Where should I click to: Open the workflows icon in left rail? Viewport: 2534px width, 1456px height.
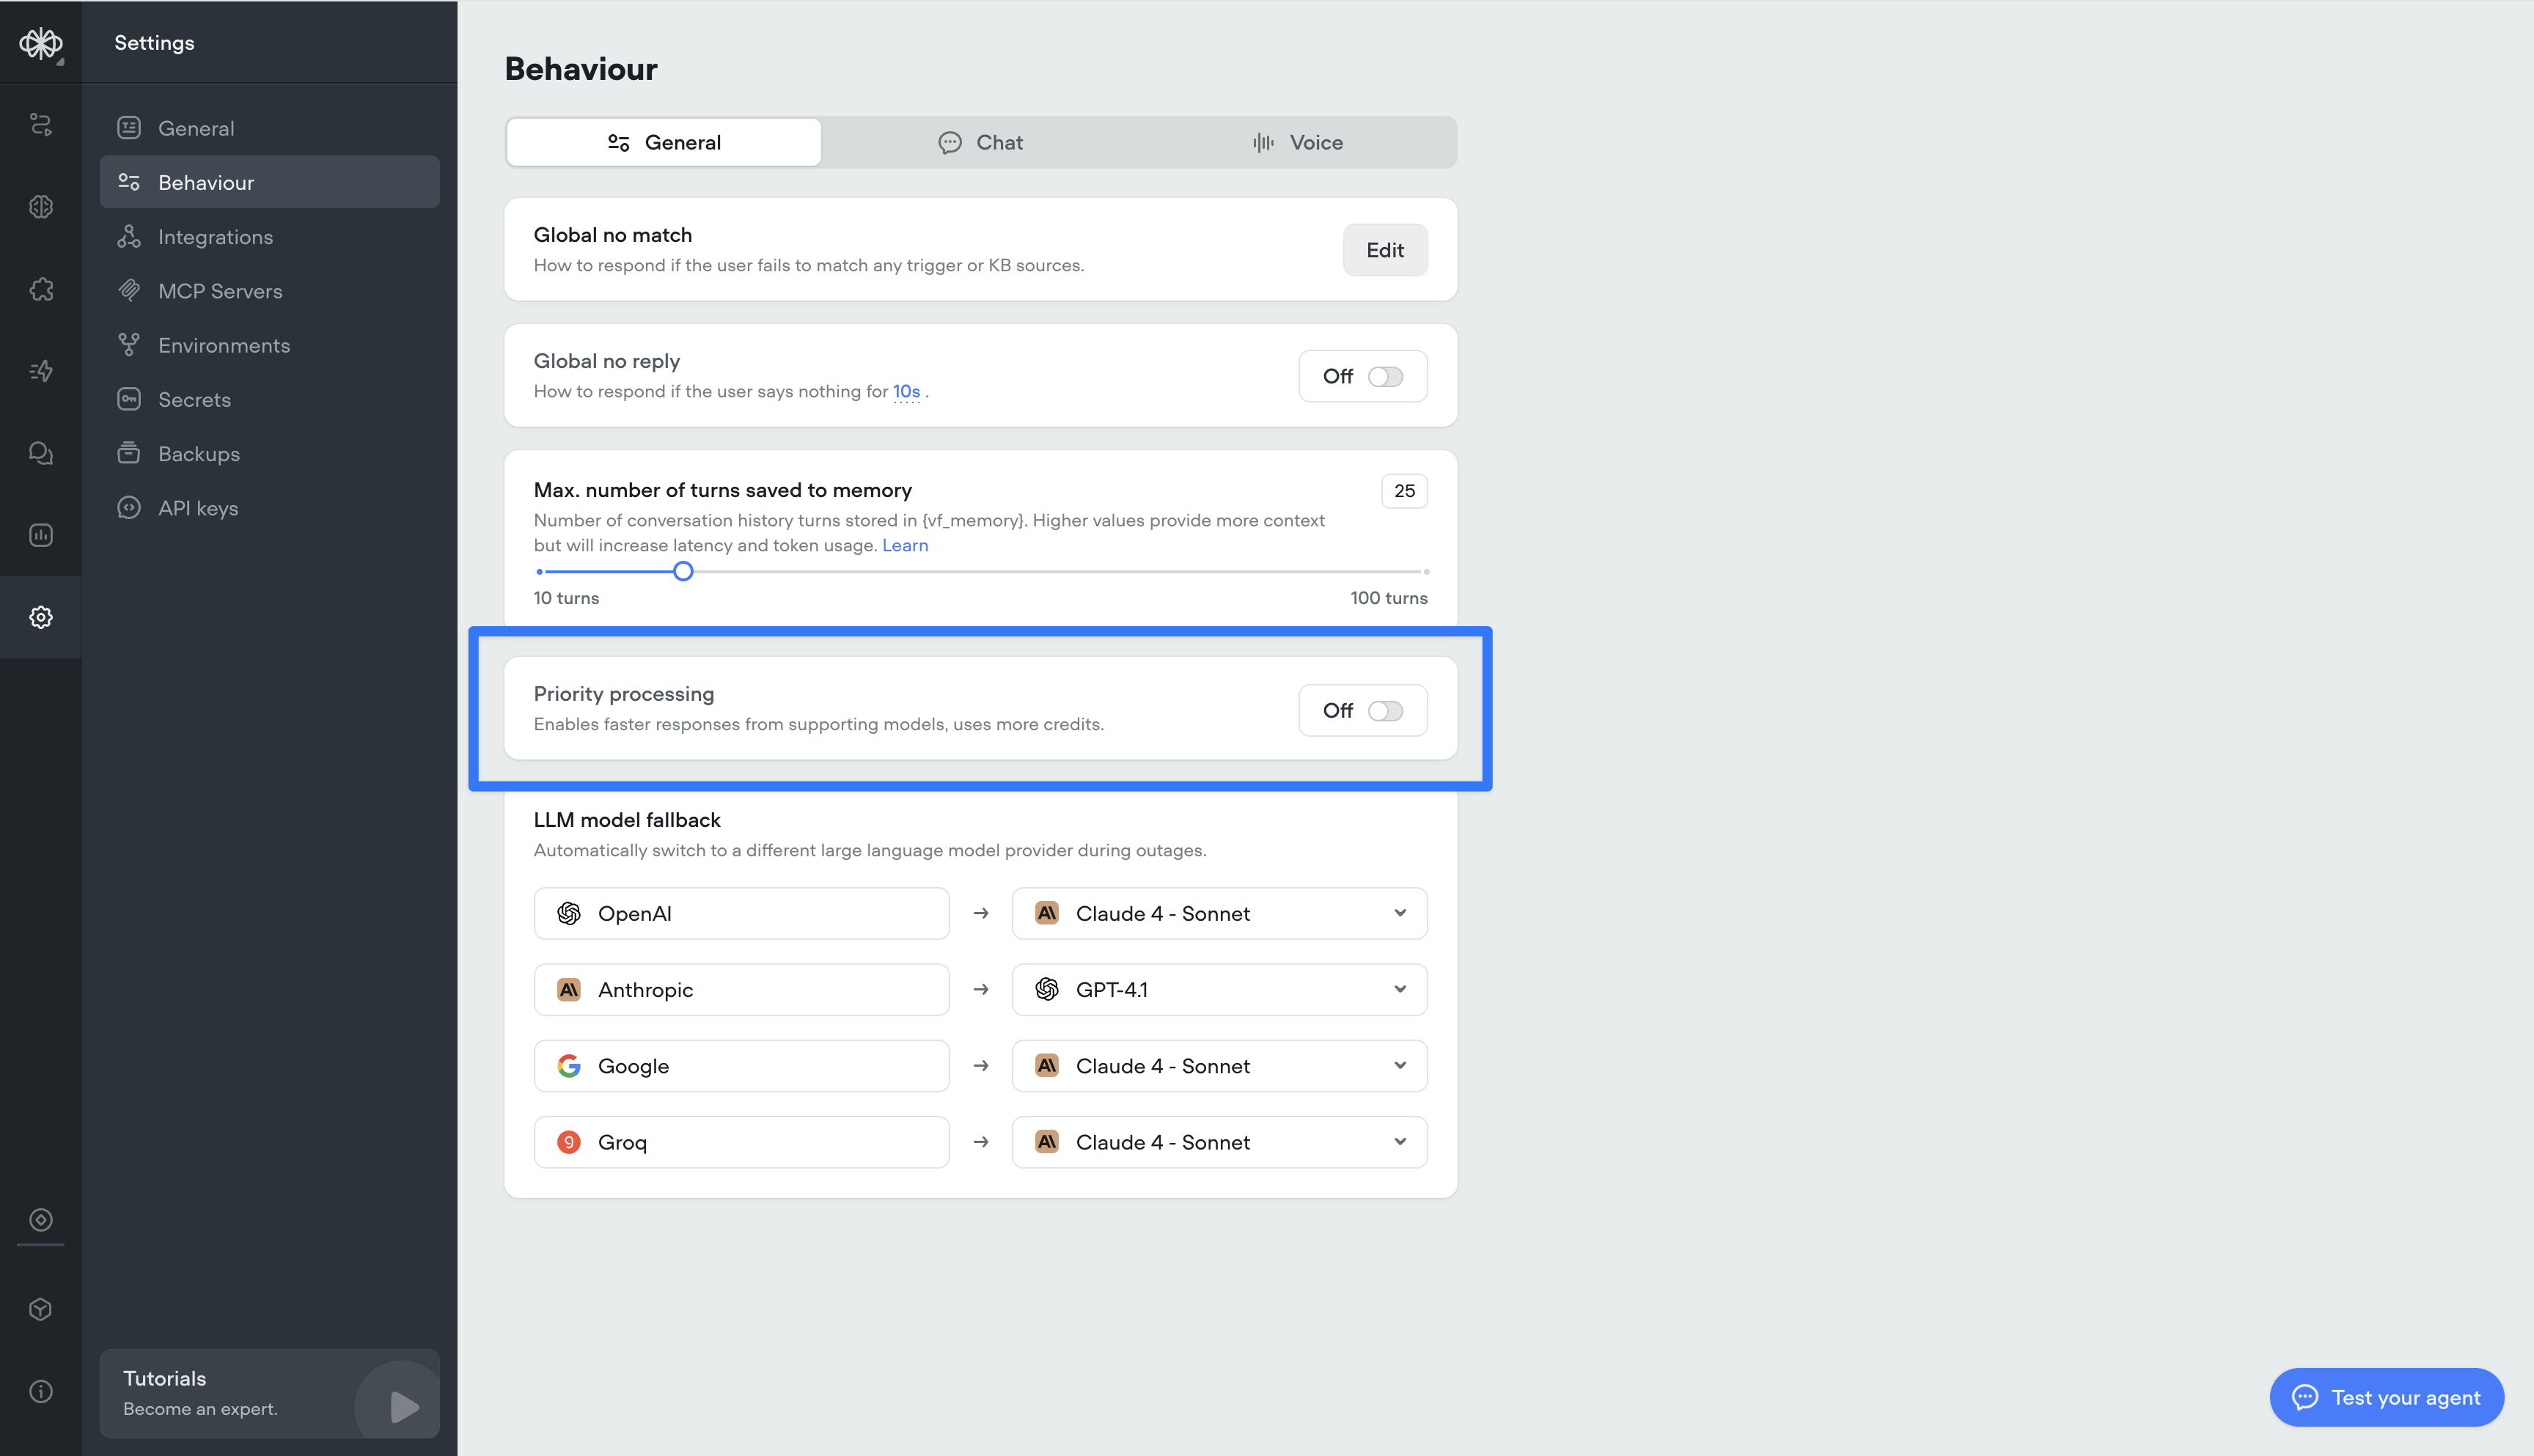tap(40, 124)
